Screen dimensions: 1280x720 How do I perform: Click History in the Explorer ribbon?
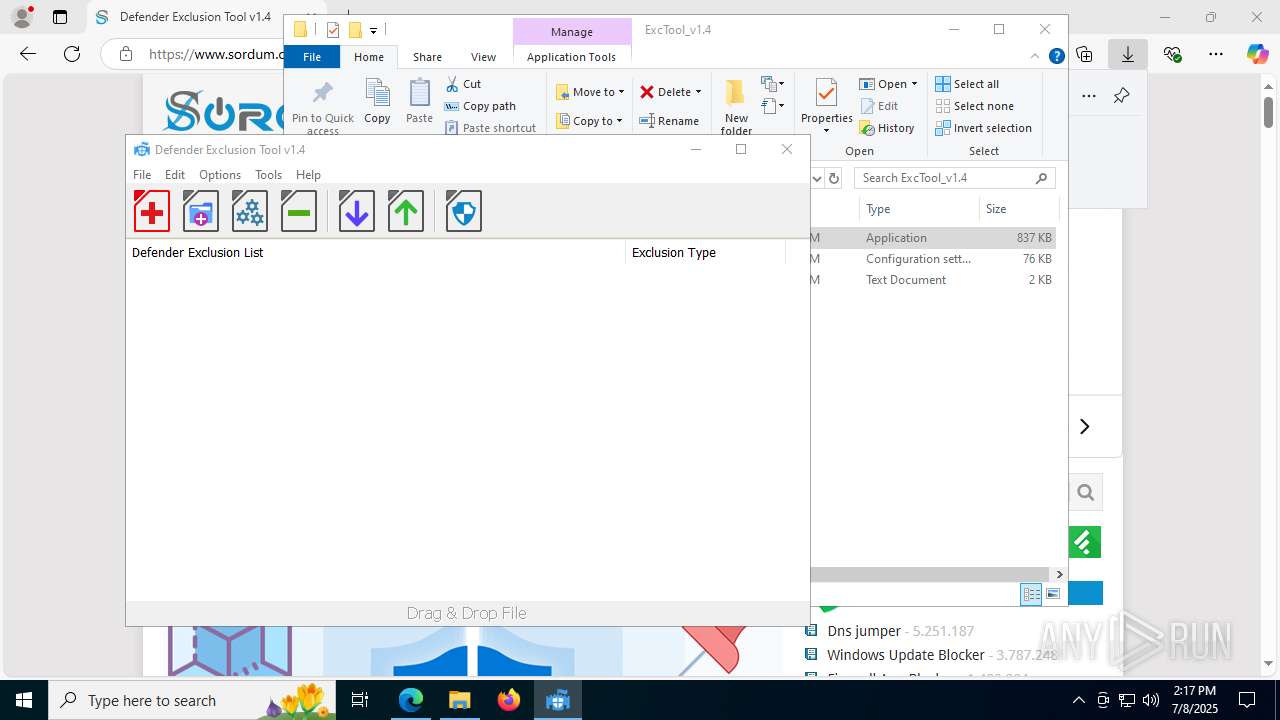pyautogui.click(x=887, y=128)
